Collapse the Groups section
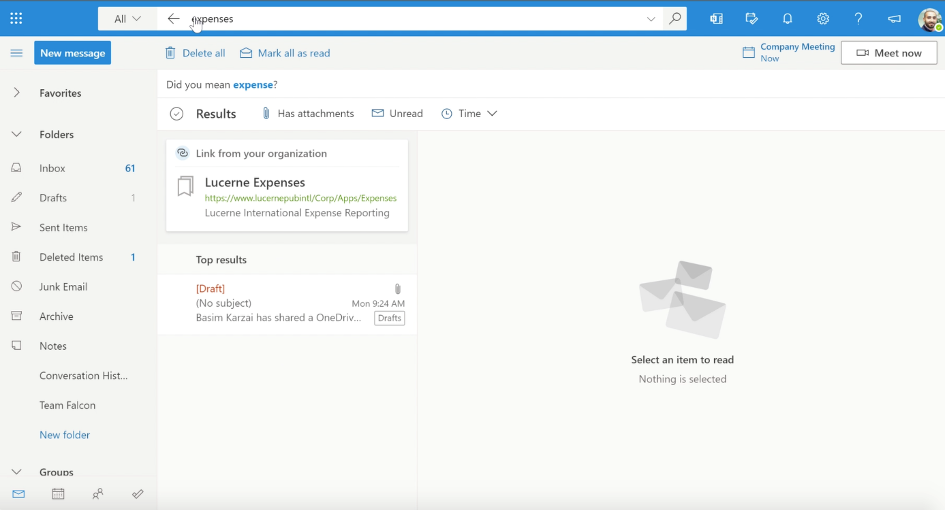Image resolution: width=945 pixels, height=510 pixels. [16, 471]
